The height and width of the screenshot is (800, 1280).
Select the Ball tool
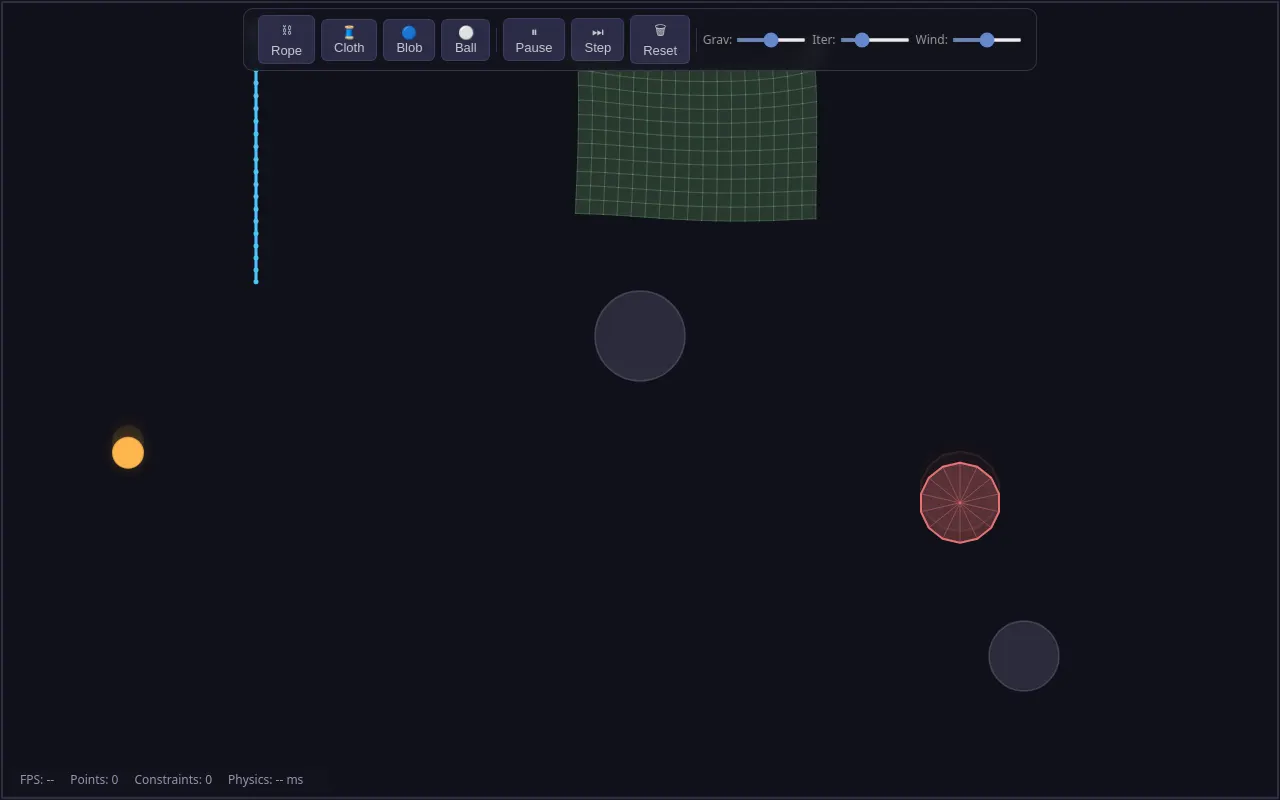(466, 40)
